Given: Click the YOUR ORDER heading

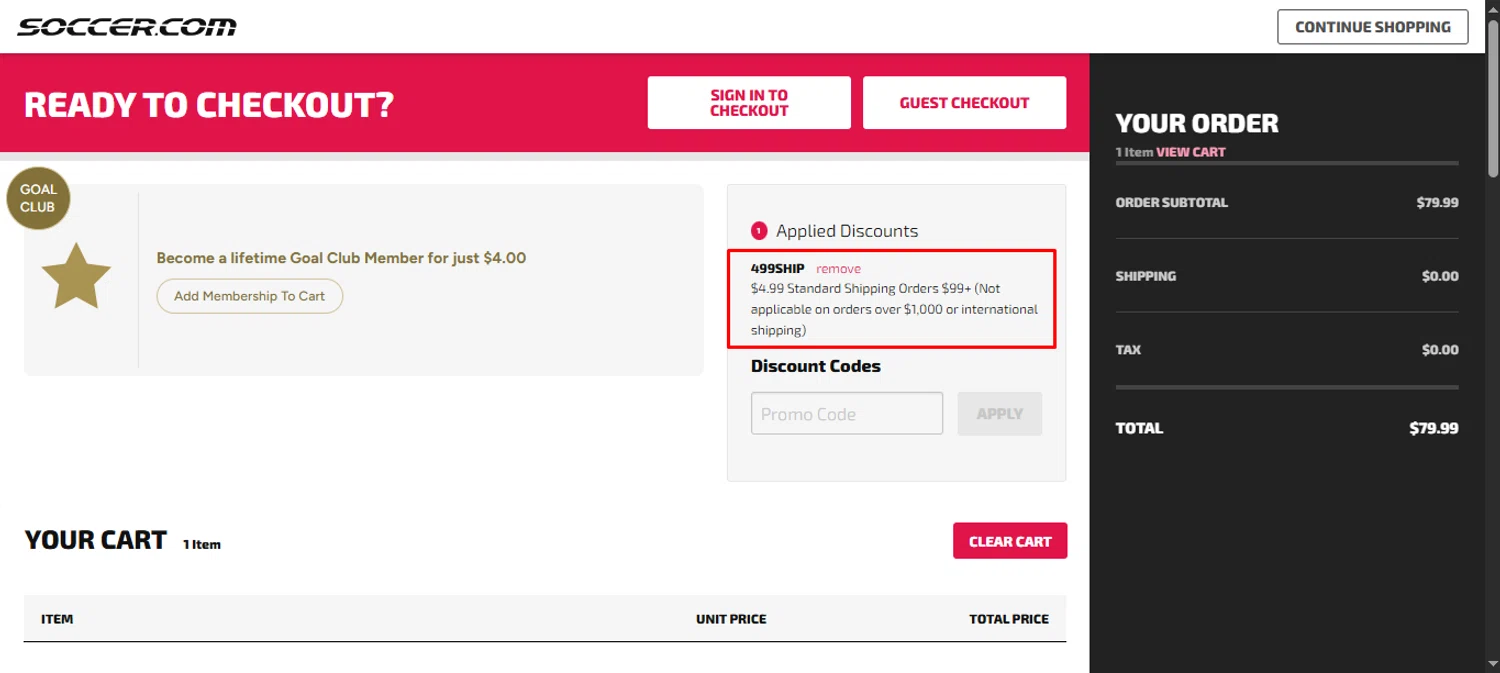Looking at the screenshot, I should coord(1197,124).
